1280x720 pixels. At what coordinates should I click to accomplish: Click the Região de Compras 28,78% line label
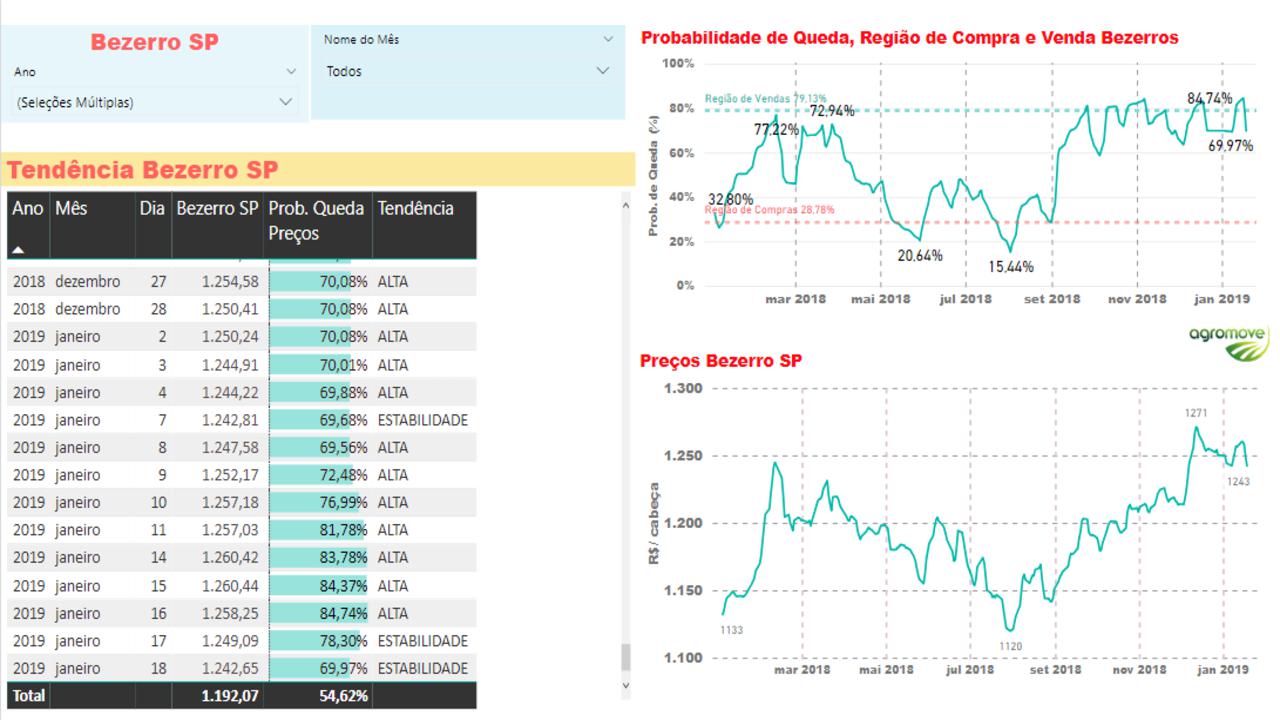click(x=769, y=210)
